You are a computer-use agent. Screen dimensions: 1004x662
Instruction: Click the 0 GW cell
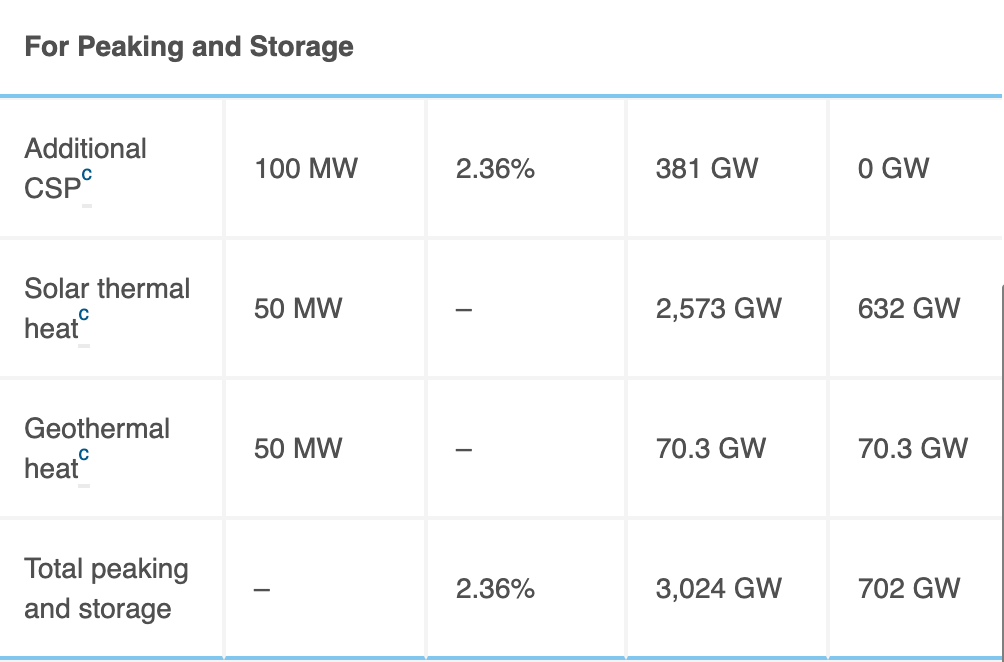pos(893,169)
